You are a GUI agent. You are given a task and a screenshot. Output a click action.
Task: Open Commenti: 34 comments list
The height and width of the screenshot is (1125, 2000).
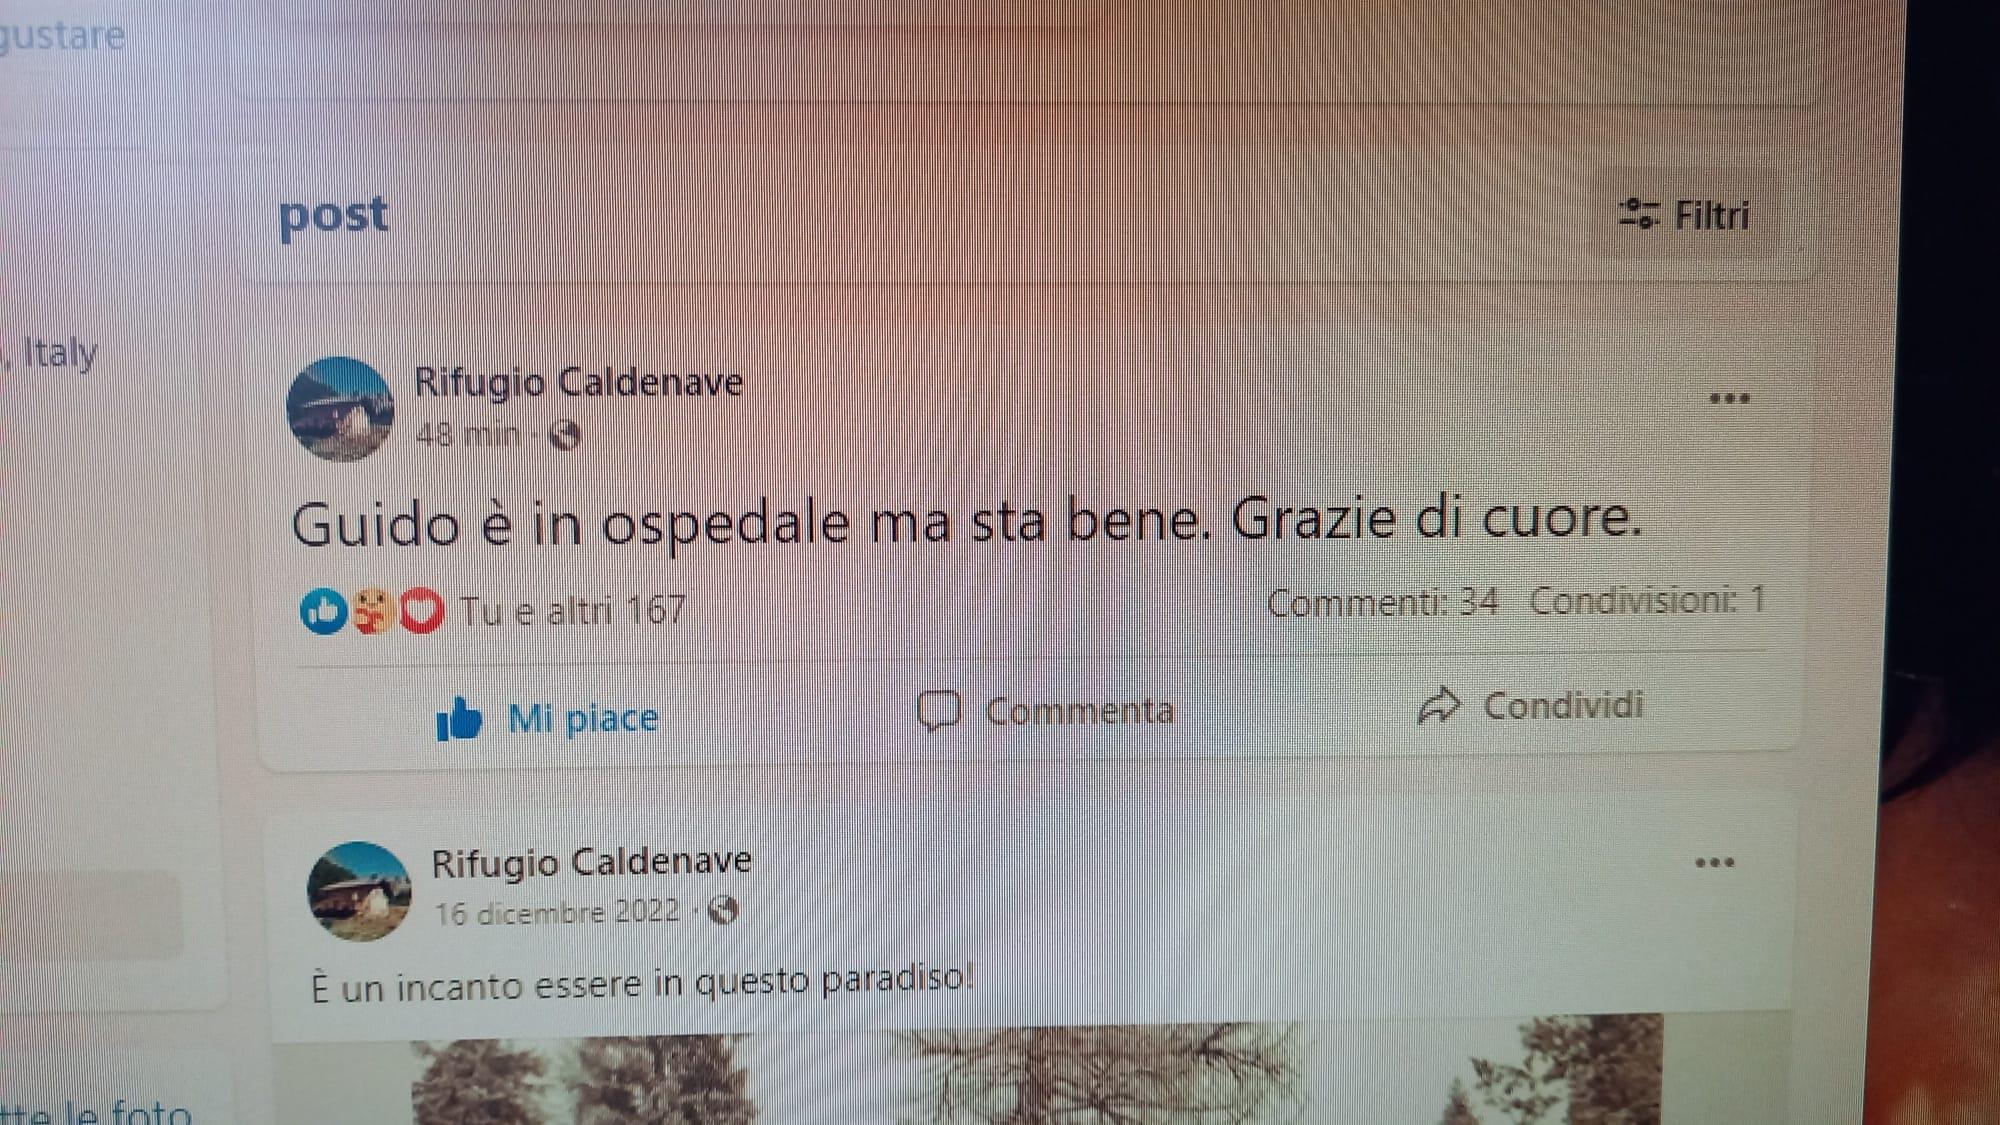tap(1383, 602)
